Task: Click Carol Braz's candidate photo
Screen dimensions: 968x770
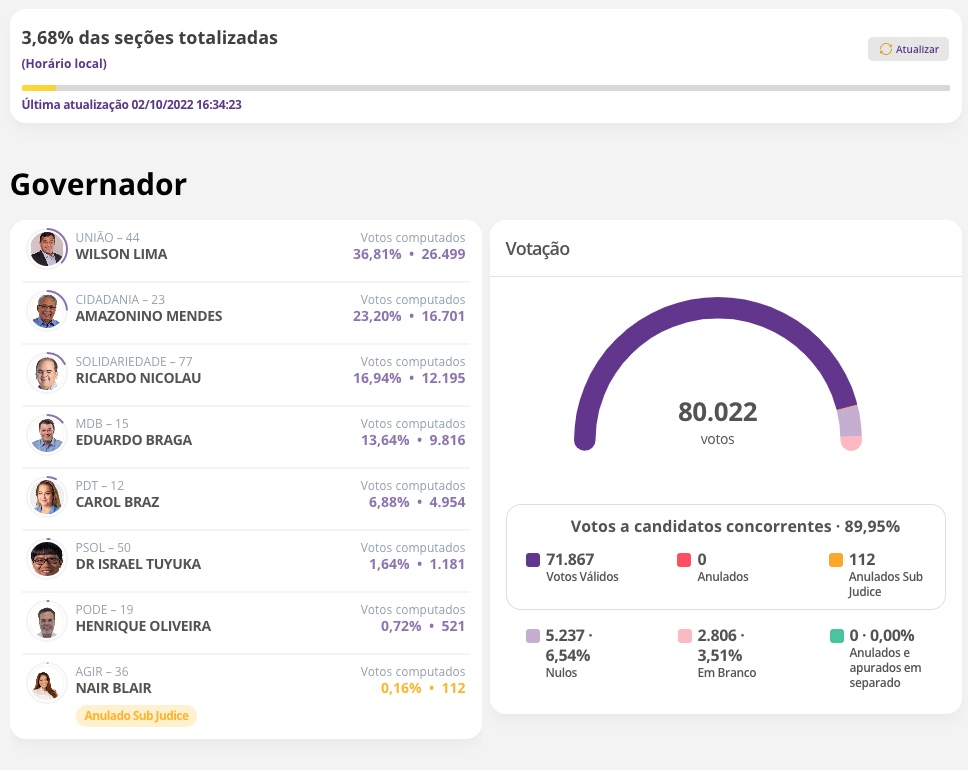Action: click(x=47, y=496)
